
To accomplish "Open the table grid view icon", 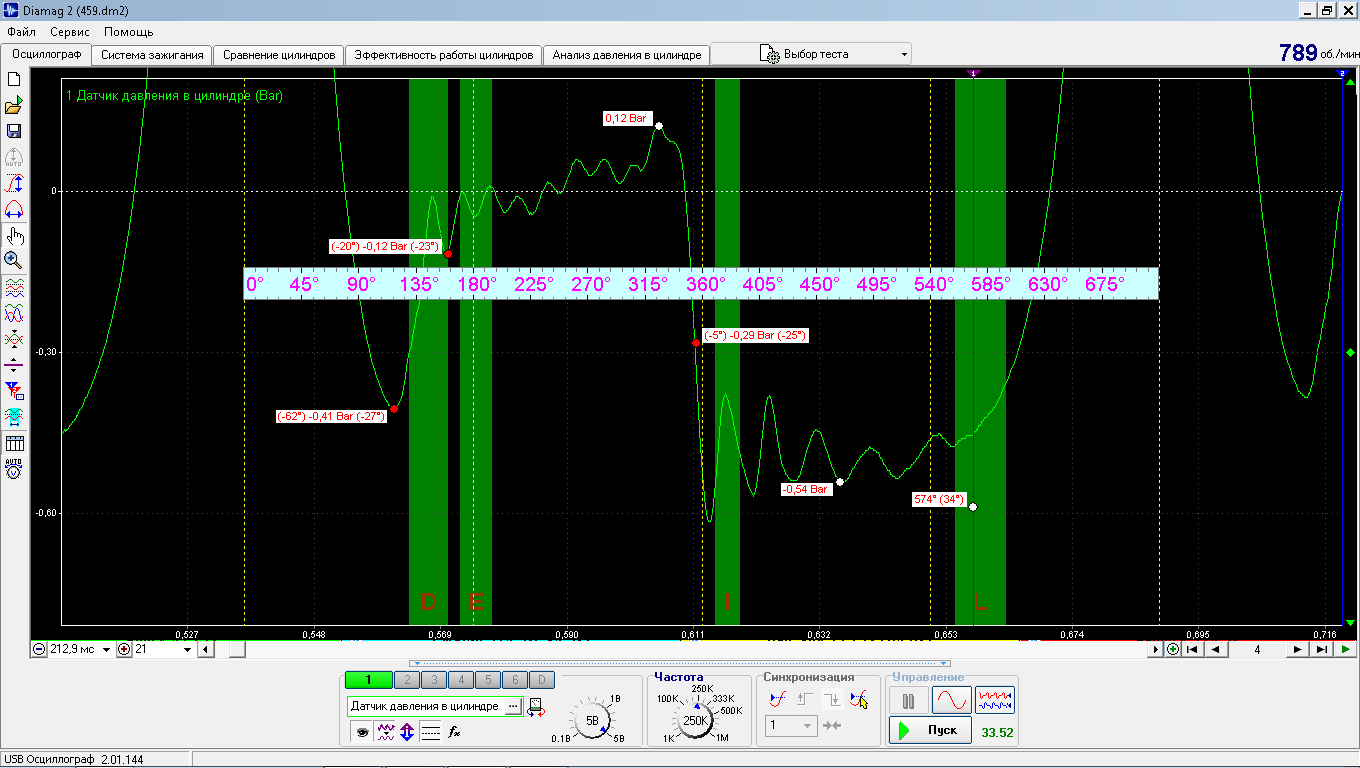I will [x=14, y=443].
